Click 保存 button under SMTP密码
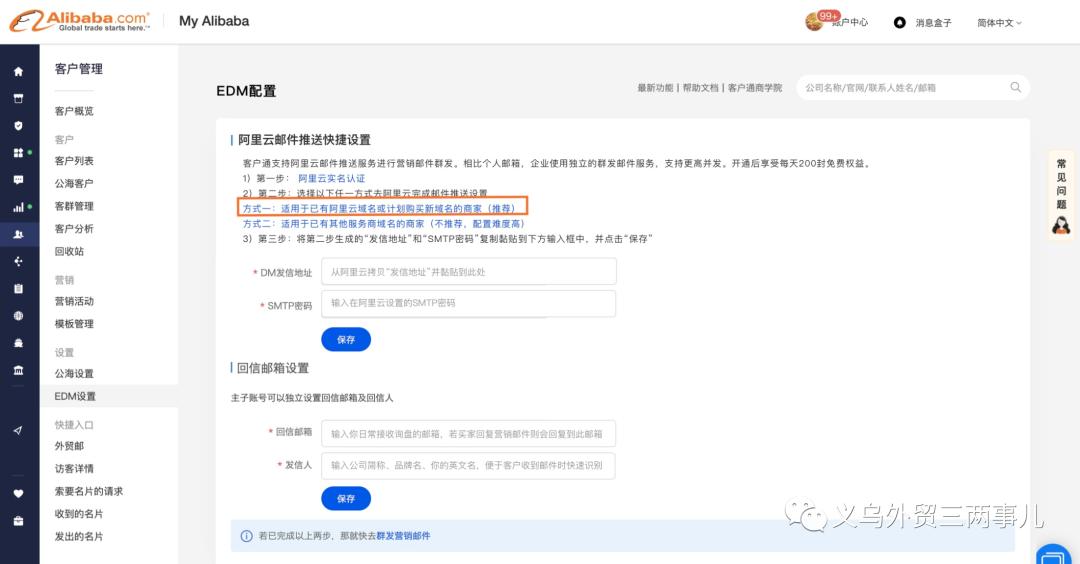Screen dimensions: 1080x564 (x=346, y=340)
